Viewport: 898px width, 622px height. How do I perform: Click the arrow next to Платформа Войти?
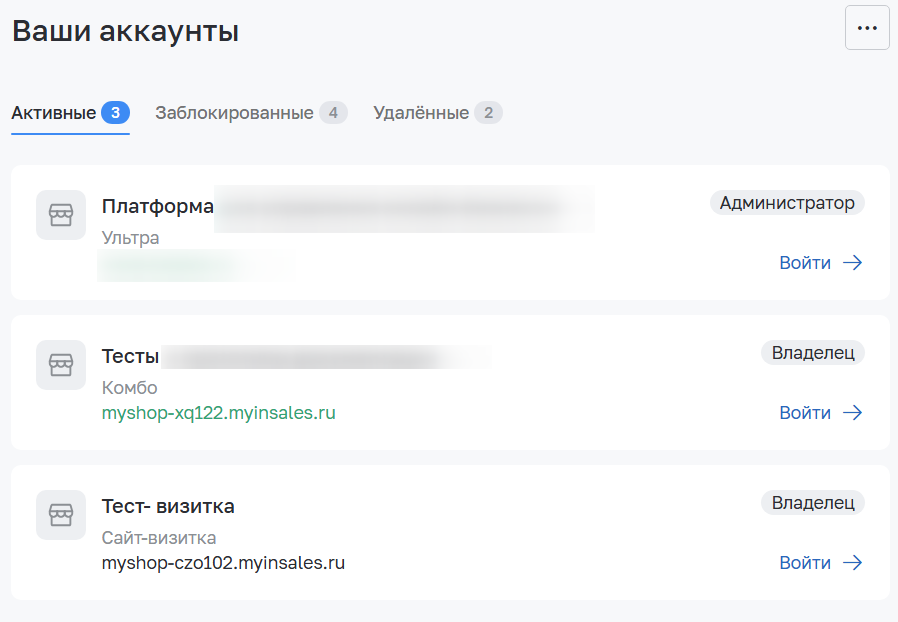853,263
